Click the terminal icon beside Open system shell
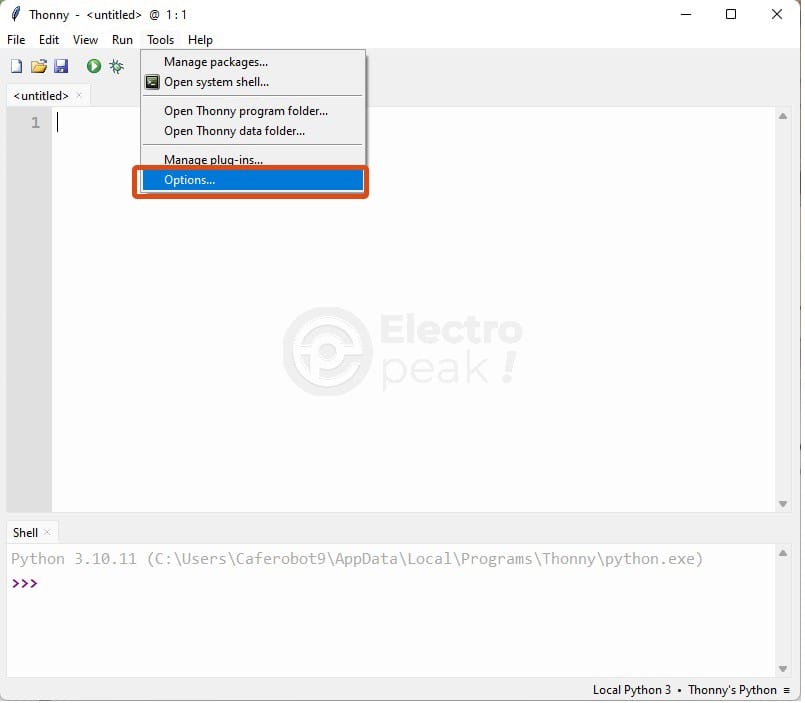This screenshot has width=805, height=703. point(152,82)
